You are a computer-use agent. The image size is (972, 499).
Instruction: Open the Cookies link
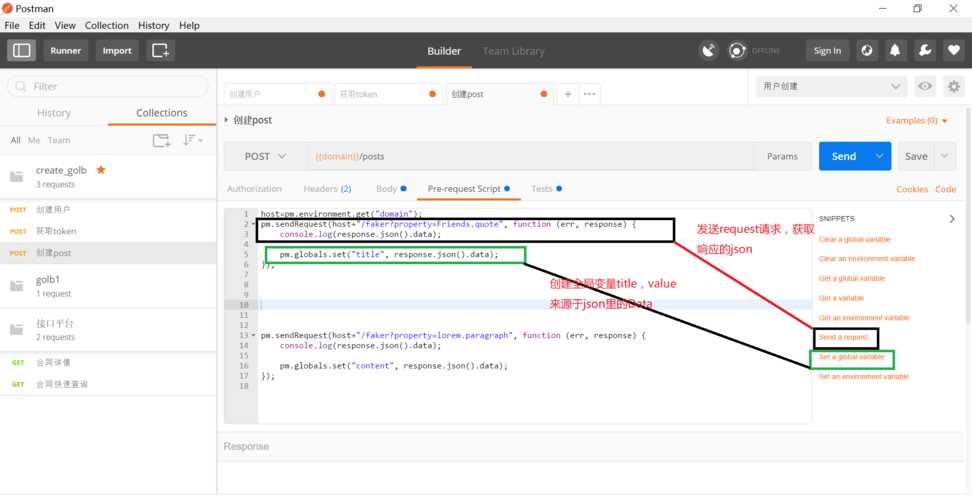point(912,189)
